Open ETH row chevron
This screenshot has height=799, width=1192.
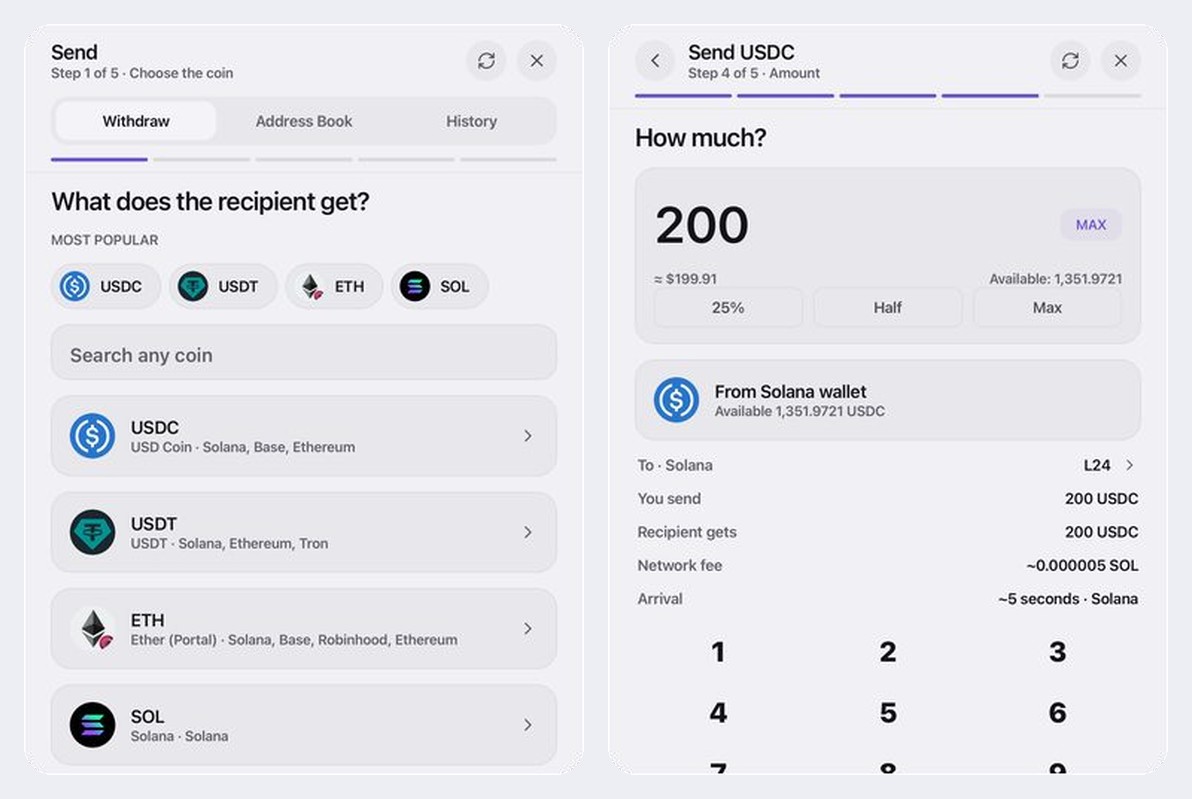tap(528, 629)
